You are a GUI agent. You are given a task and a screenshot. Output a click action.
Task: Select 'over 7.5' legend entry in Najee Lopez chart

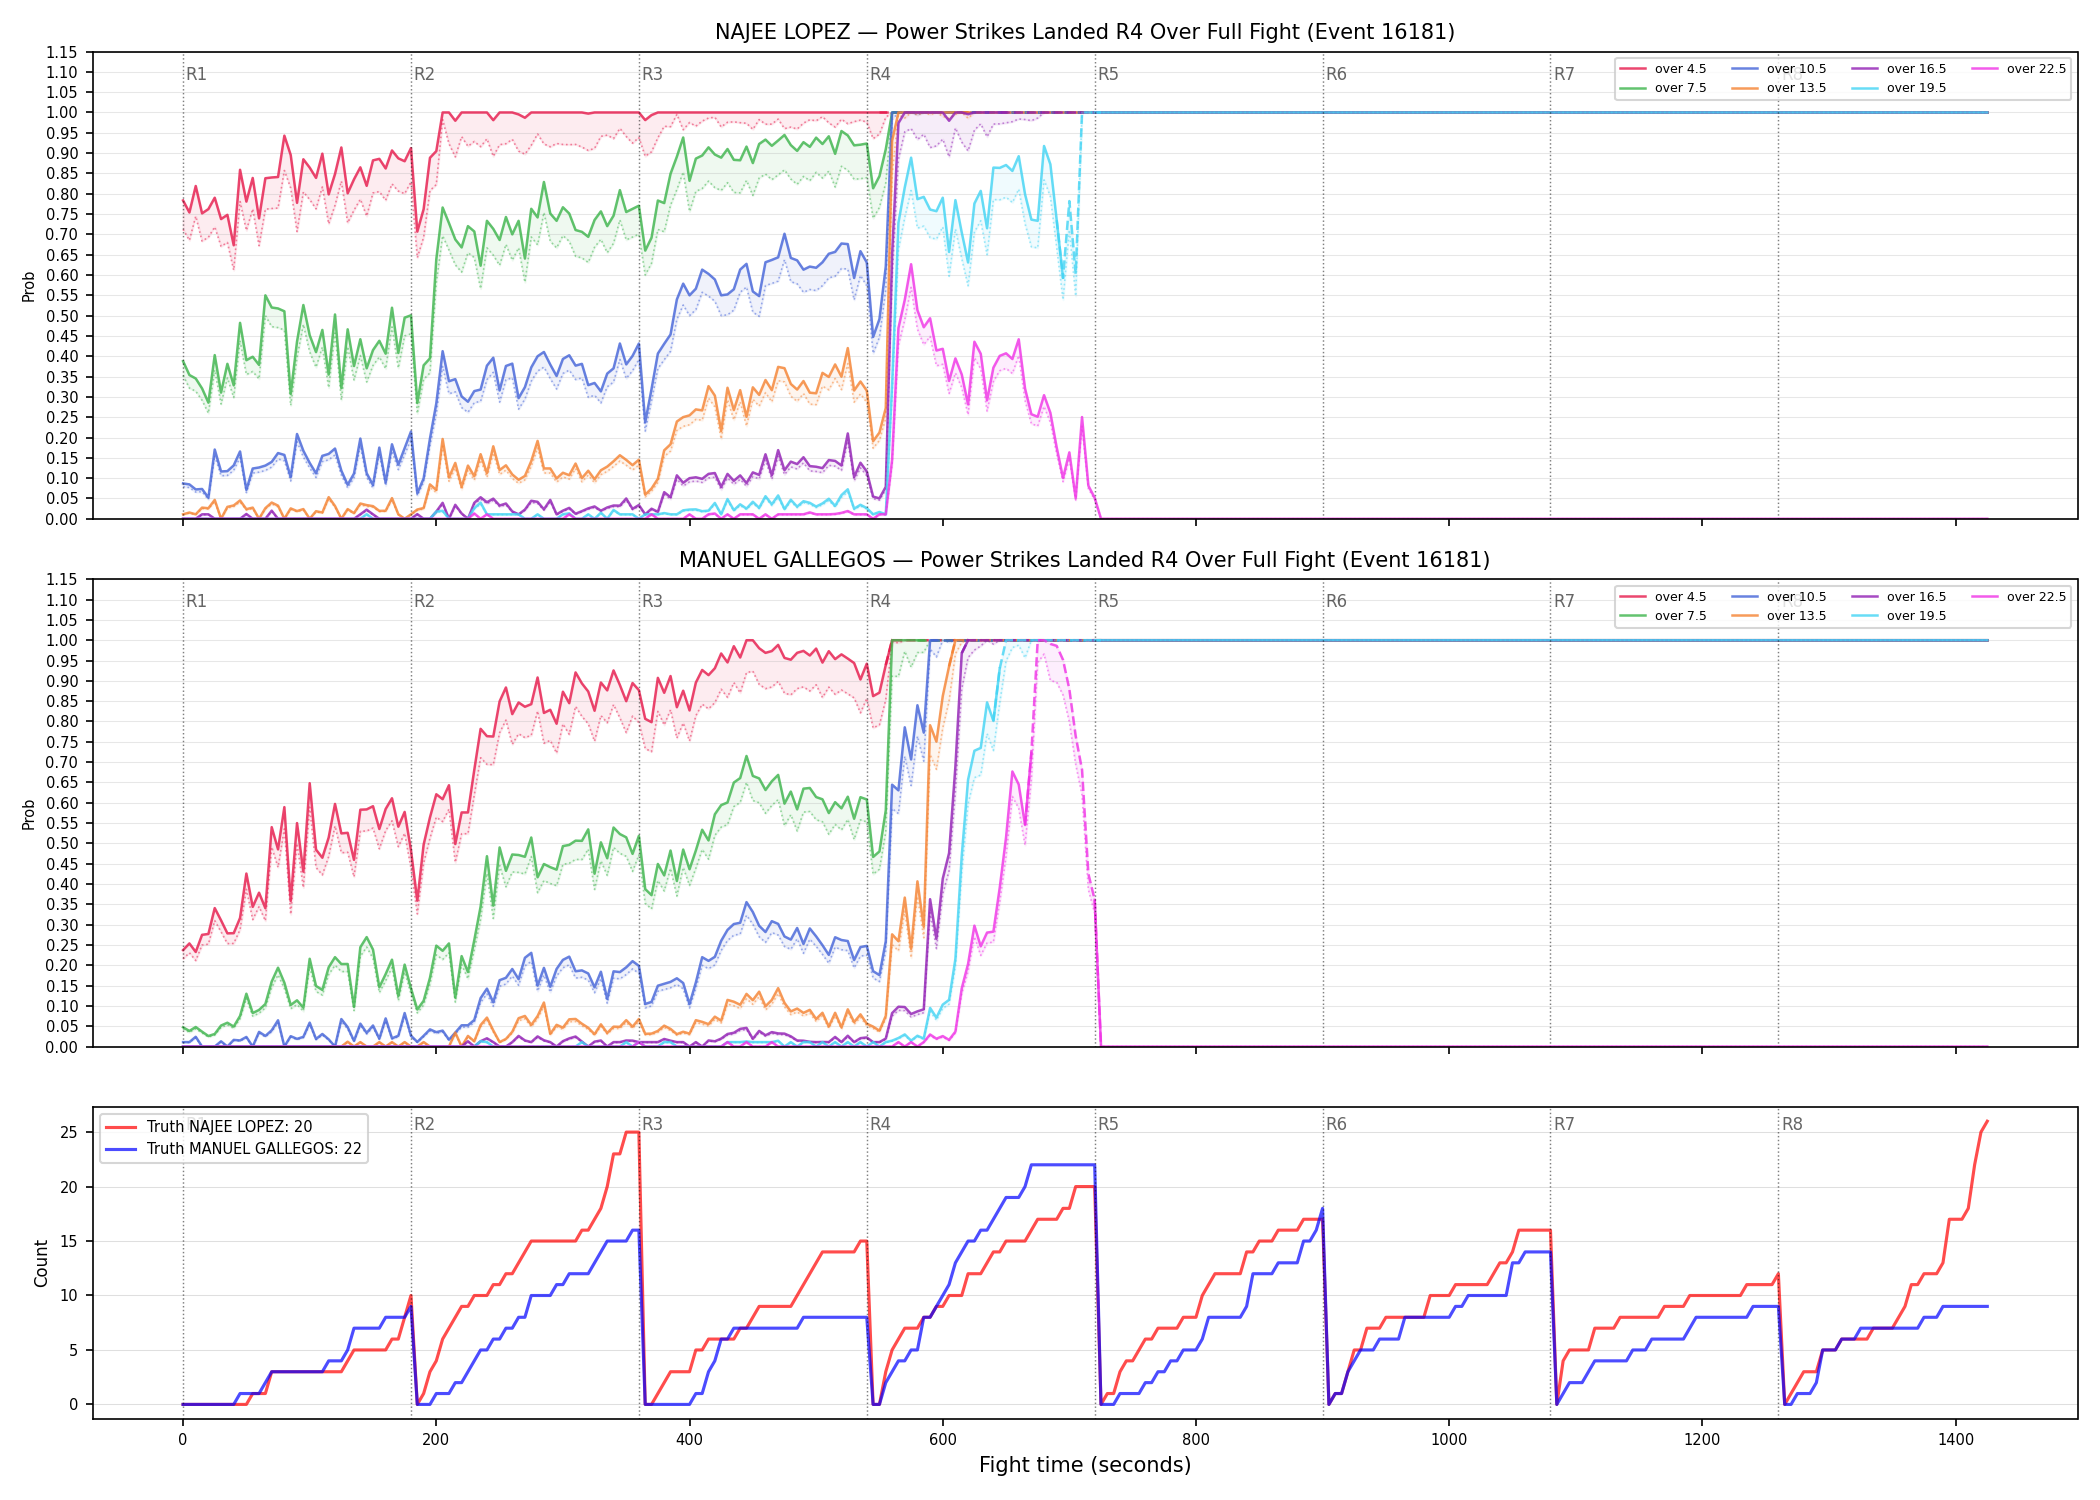pyautogui.click(x=1663, y=88)
